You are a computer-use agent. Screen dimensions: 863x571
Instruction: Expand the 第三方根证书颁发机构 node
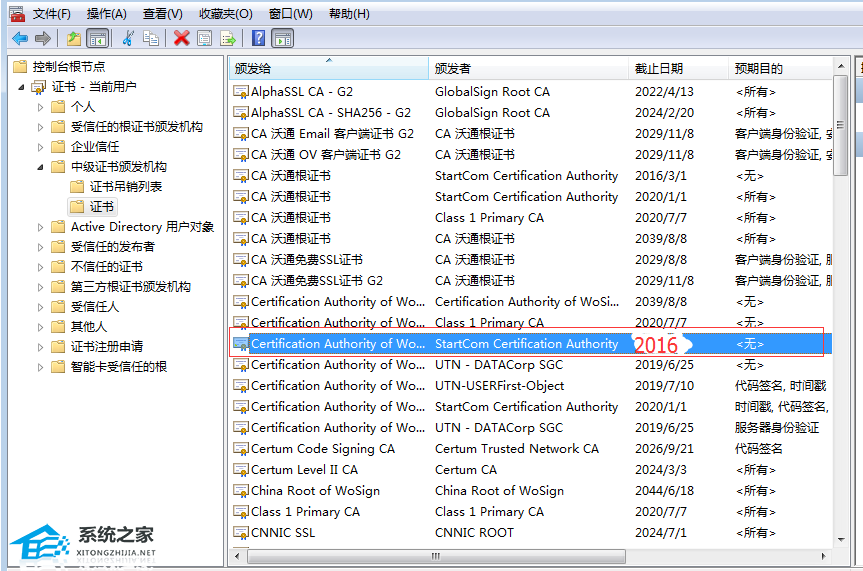pos(40,287)
